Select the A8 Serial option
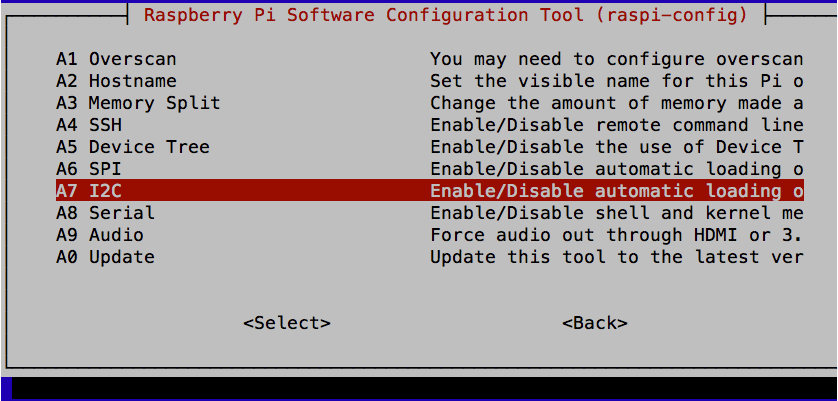838x401 pixels. [105, 213]
